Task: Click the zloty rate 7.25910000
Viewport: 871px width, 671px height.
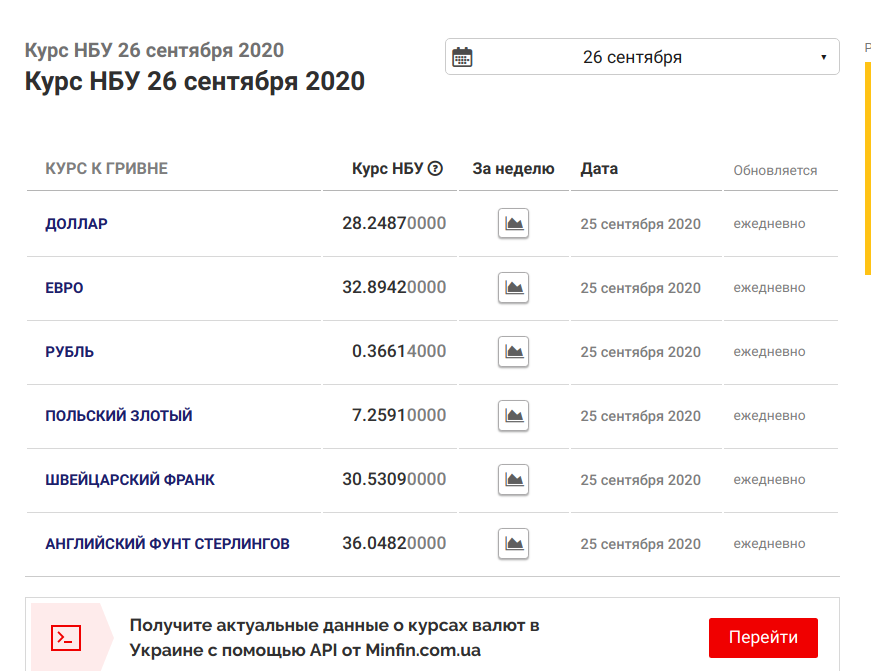Action: (399, 415)
